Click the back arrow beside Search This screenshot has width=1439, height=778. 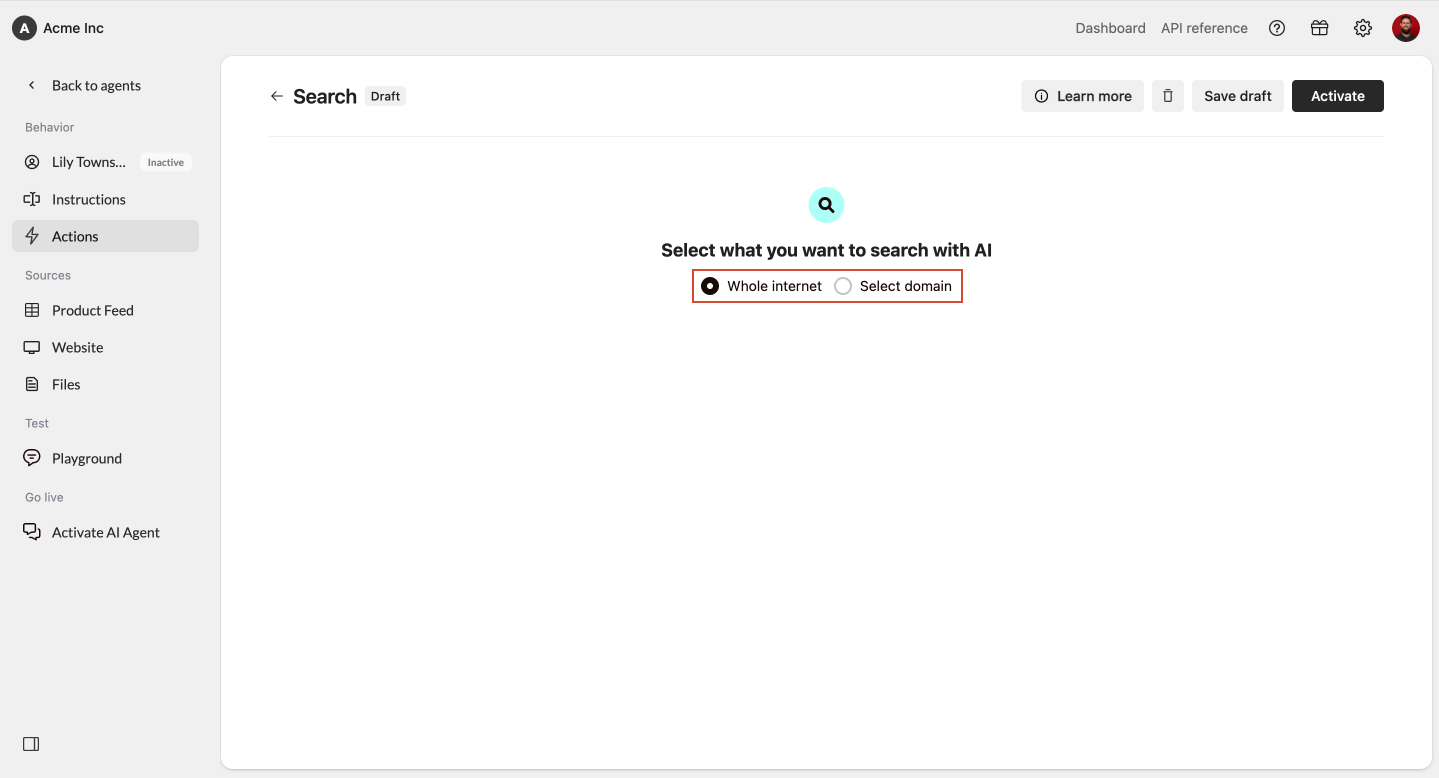(x=277, y=96)
